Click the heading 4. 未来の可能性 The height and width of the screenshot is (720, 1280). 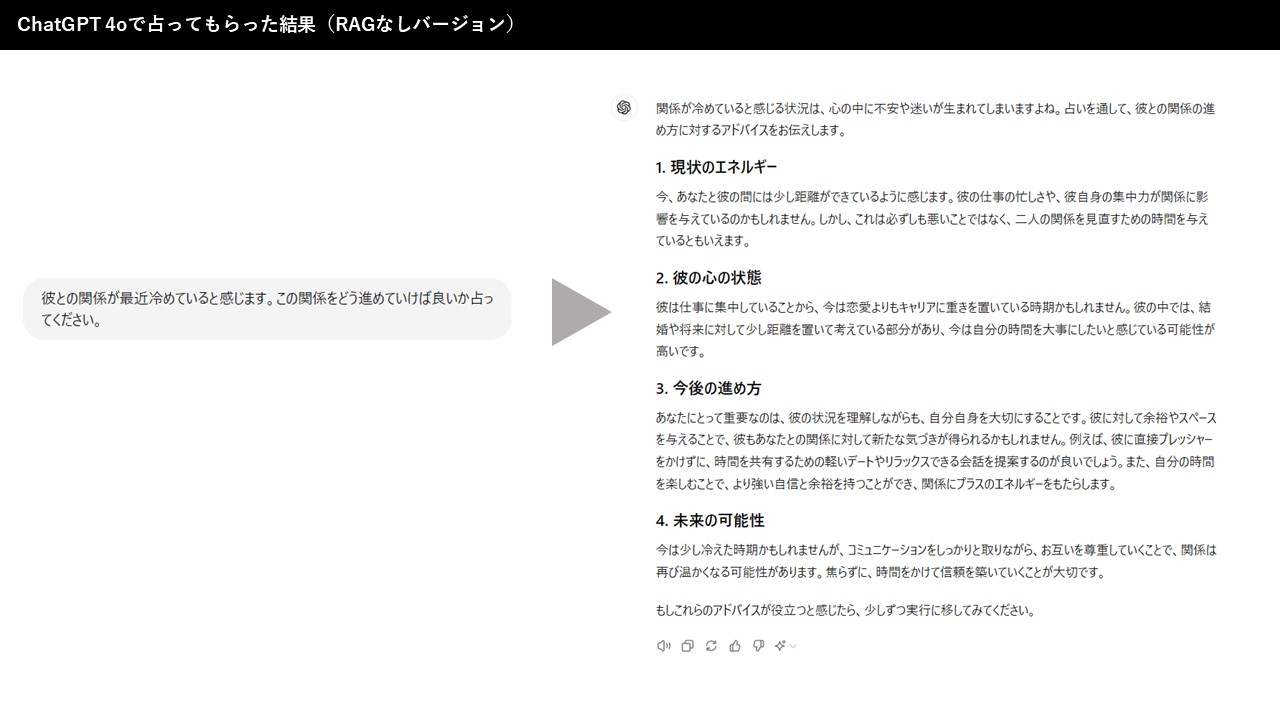point(710,521)
